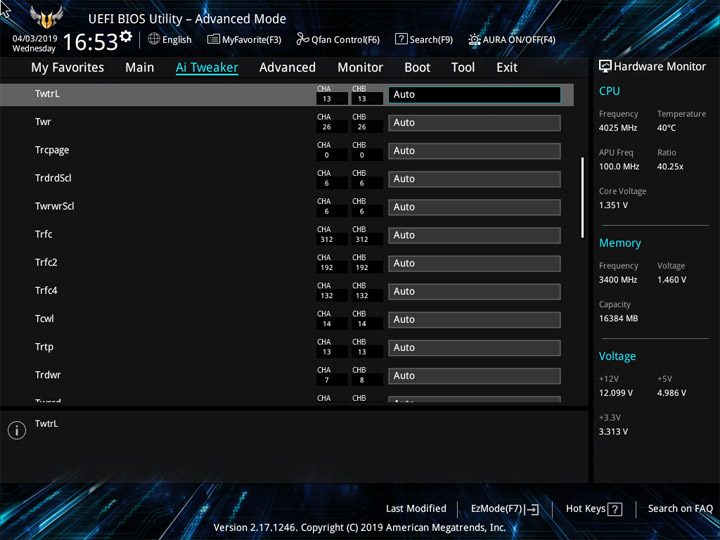Click Trfc CHA value 312

tap(327, 239)
